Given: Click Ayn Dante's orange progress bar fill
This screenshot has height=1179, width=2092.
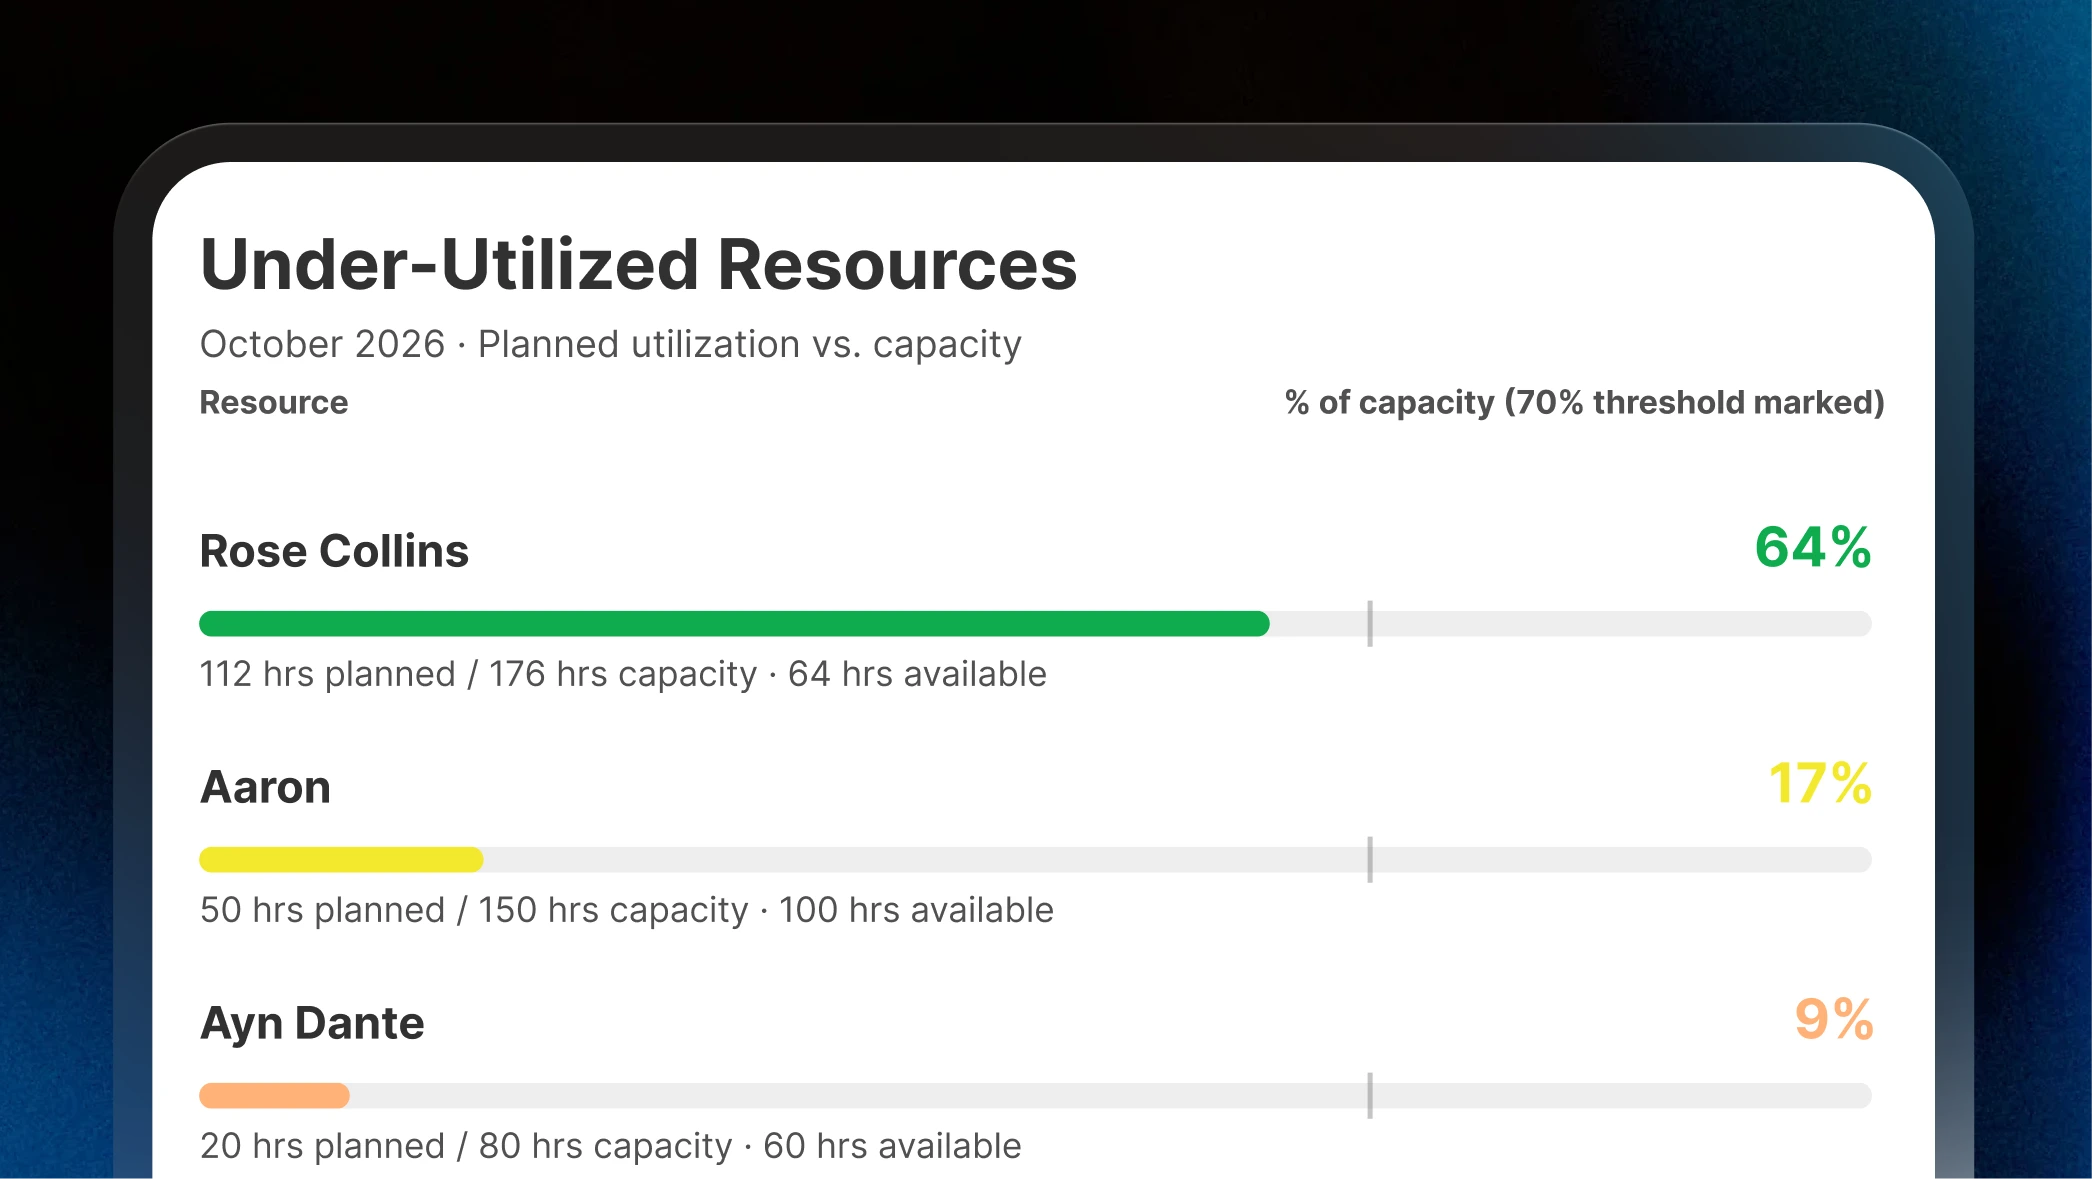Looking at the screenshot, I should 274,1096.
